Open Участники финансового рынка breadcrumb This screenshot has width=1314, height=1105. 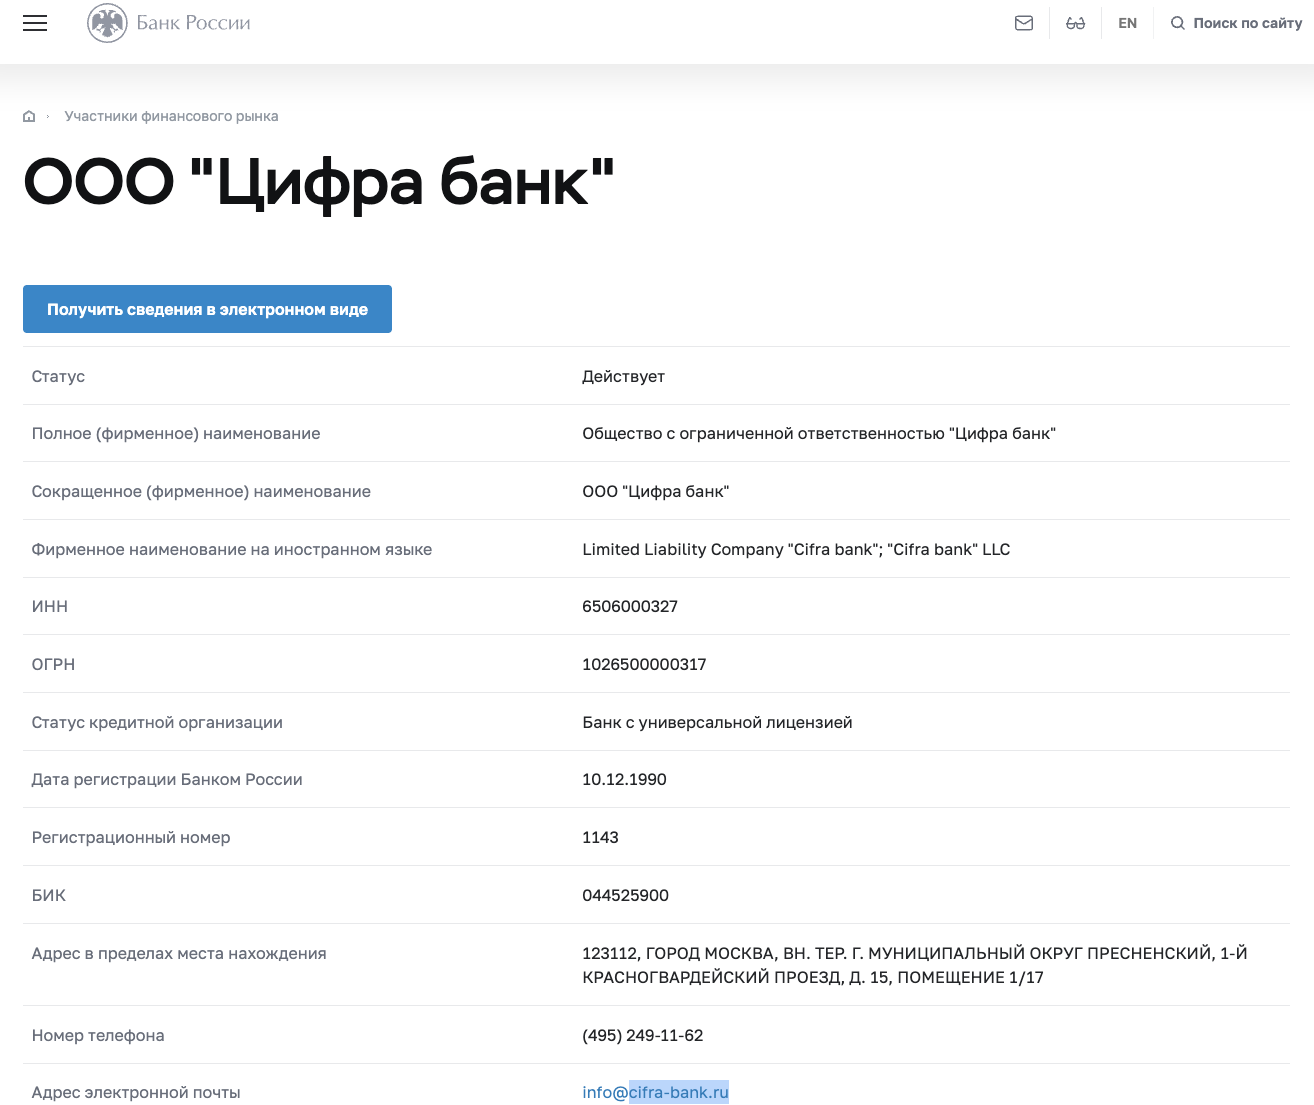coord(171,116)
